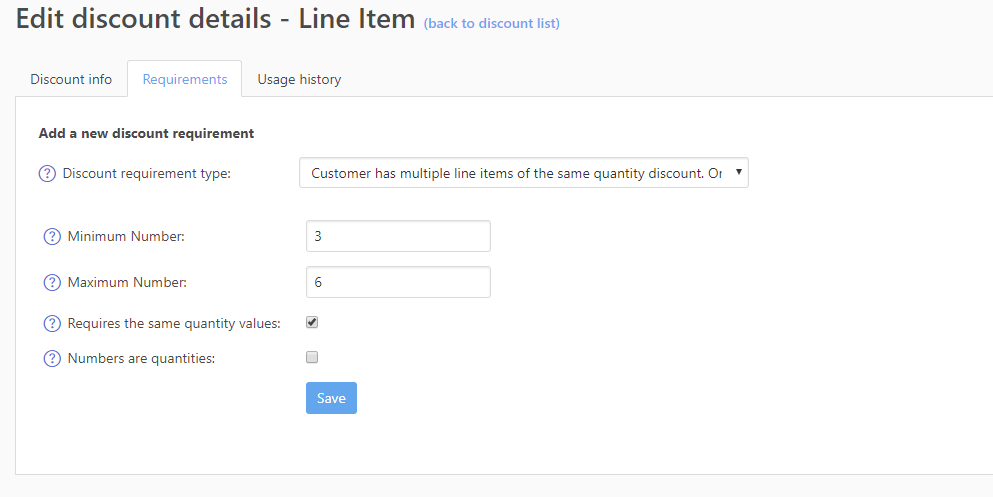Click help icon for same quantity values
993x497 pixels.
click(52, 324)
